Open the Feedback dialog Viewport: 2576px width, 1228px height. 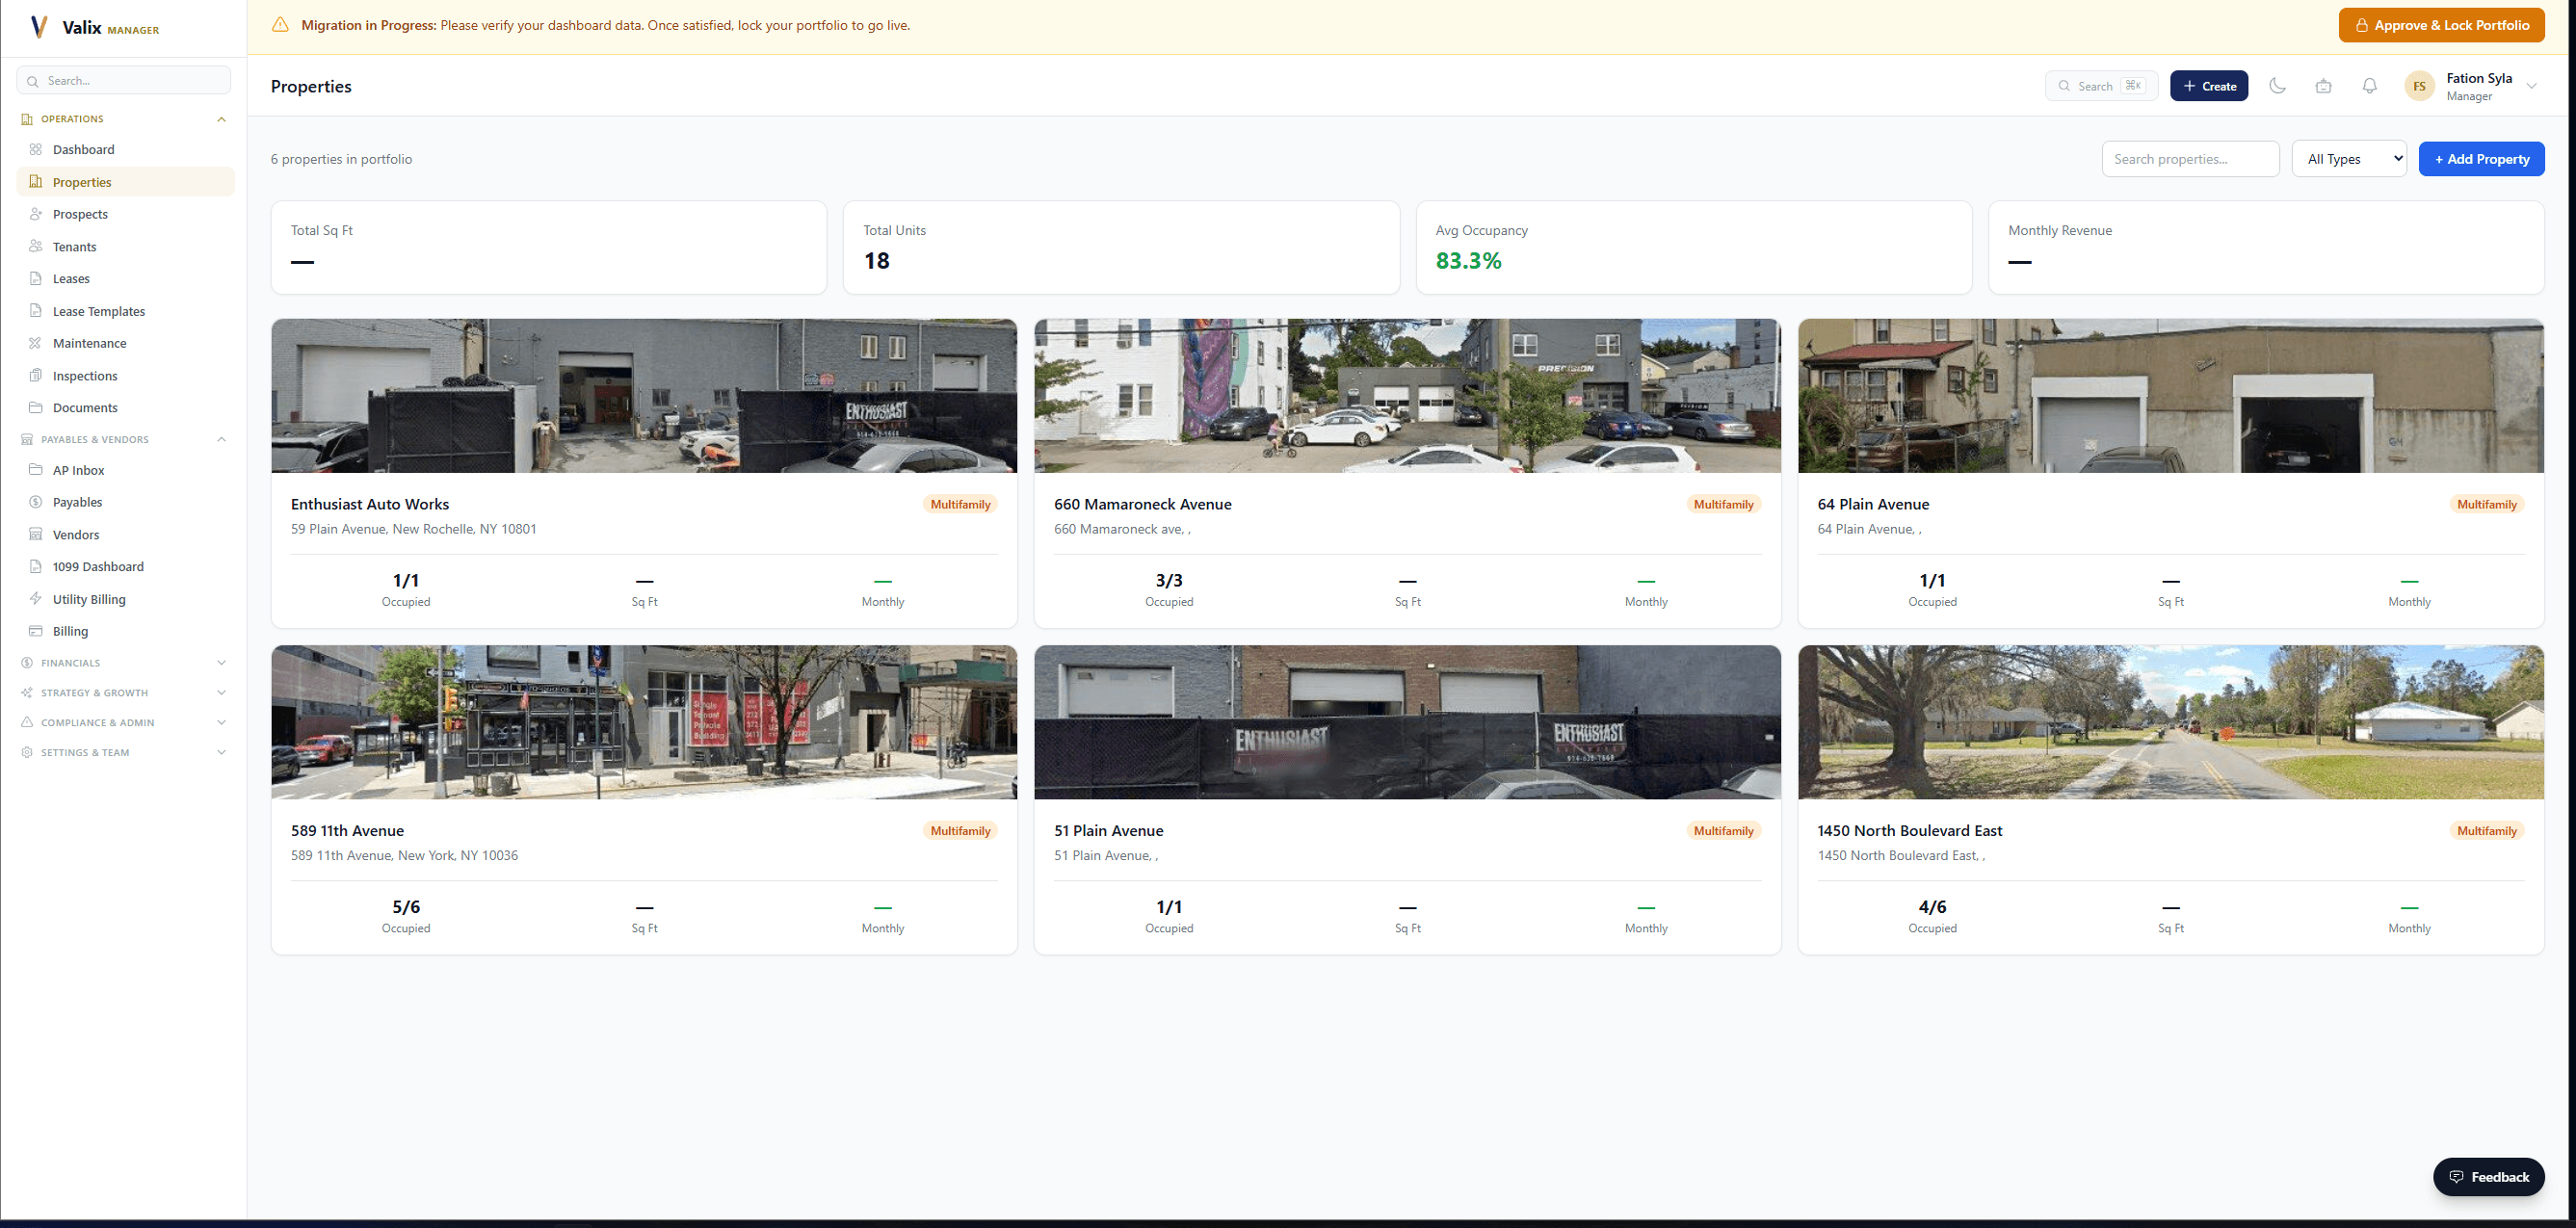coord(2489,1176)
